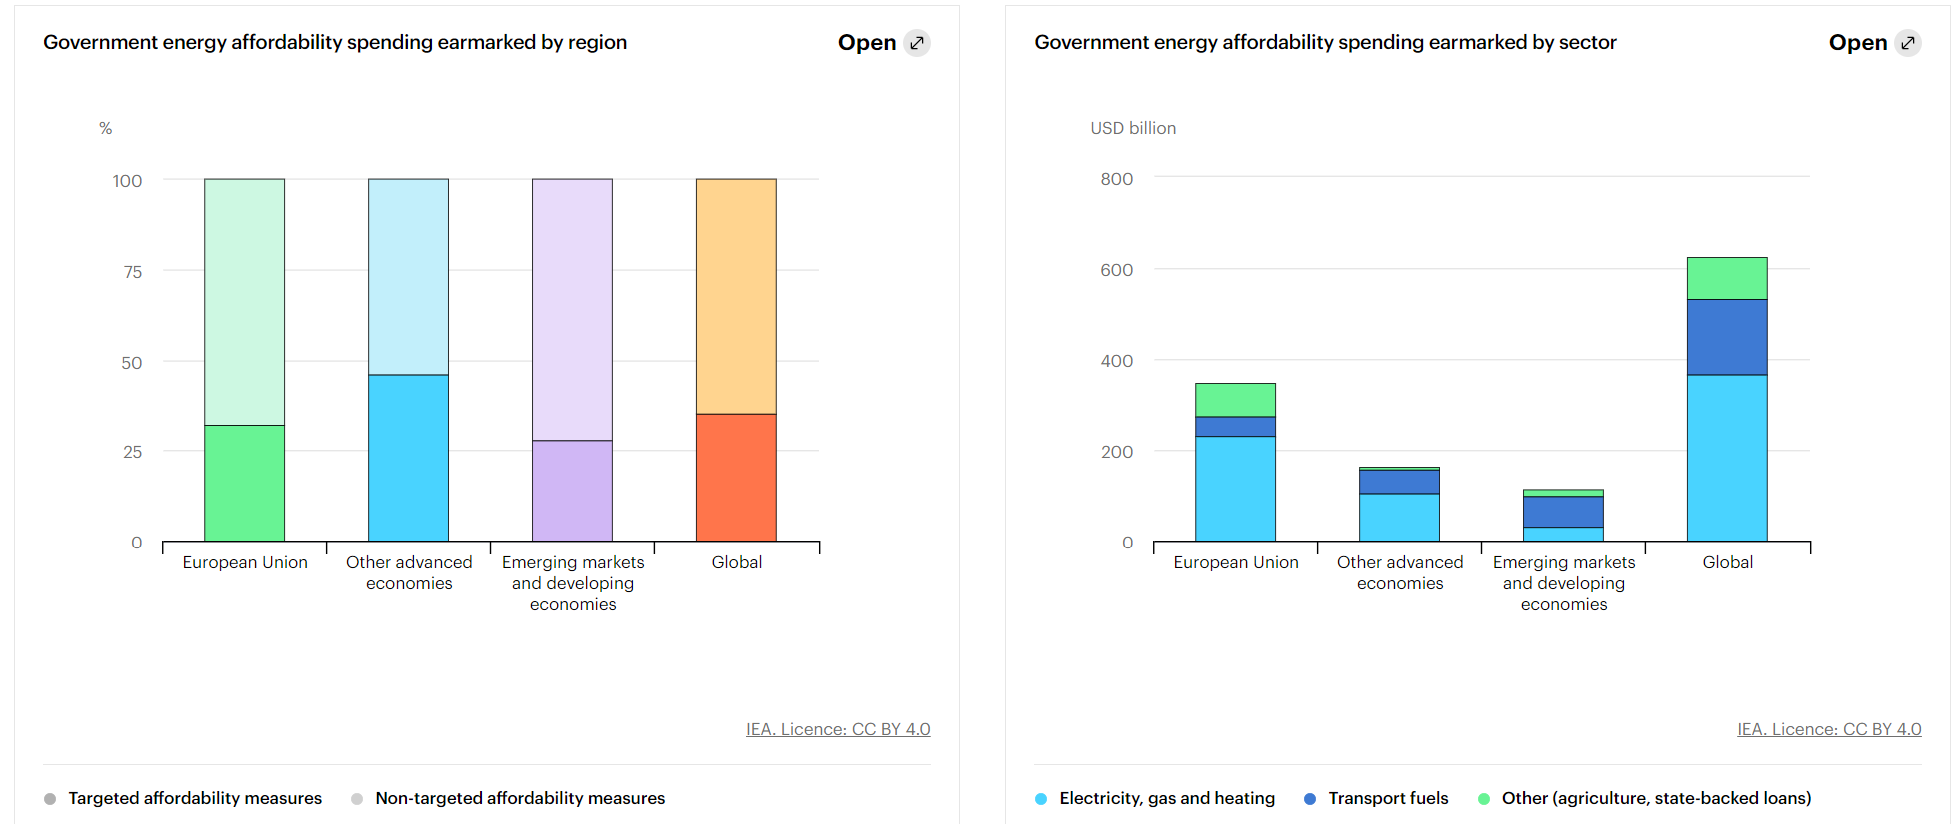The width and height of the screenshot is (1956, 824).
Task: Toggle Transport fuels legend item
Action: [1387, 798]
